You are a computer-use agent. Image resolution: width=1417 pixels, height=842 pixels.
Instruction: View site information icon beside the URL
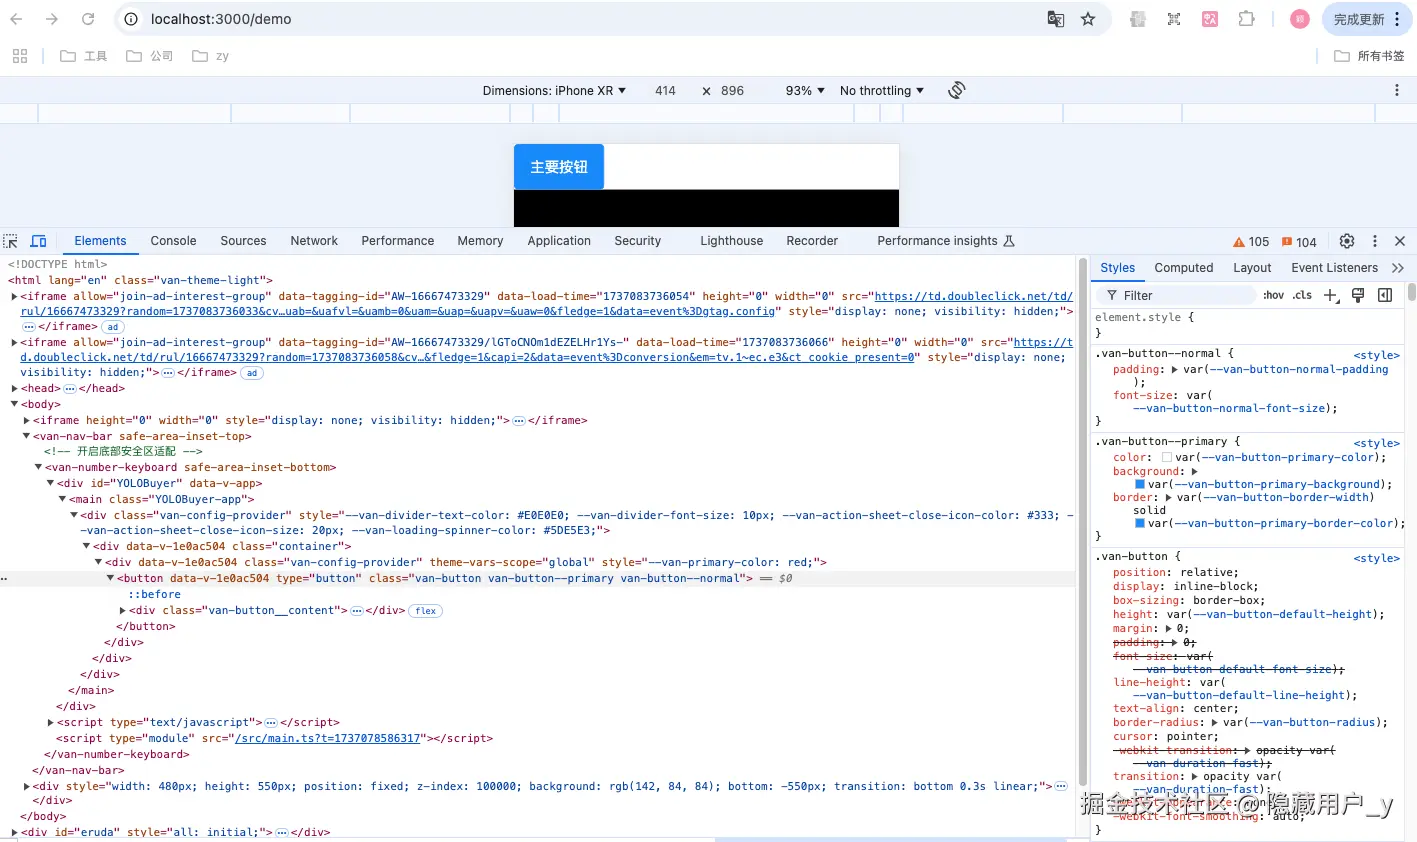click(131, 19)
